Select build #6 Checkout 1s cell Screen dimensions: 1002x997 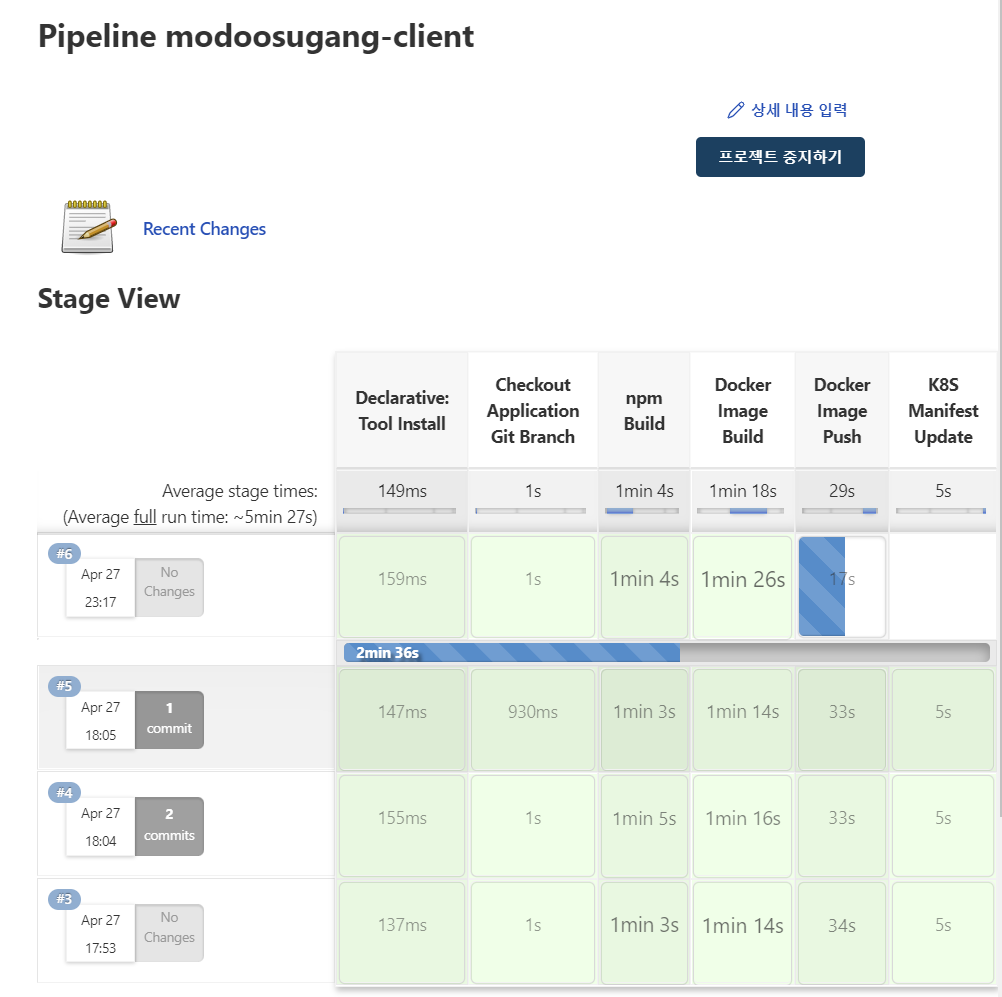click(533, 586)
